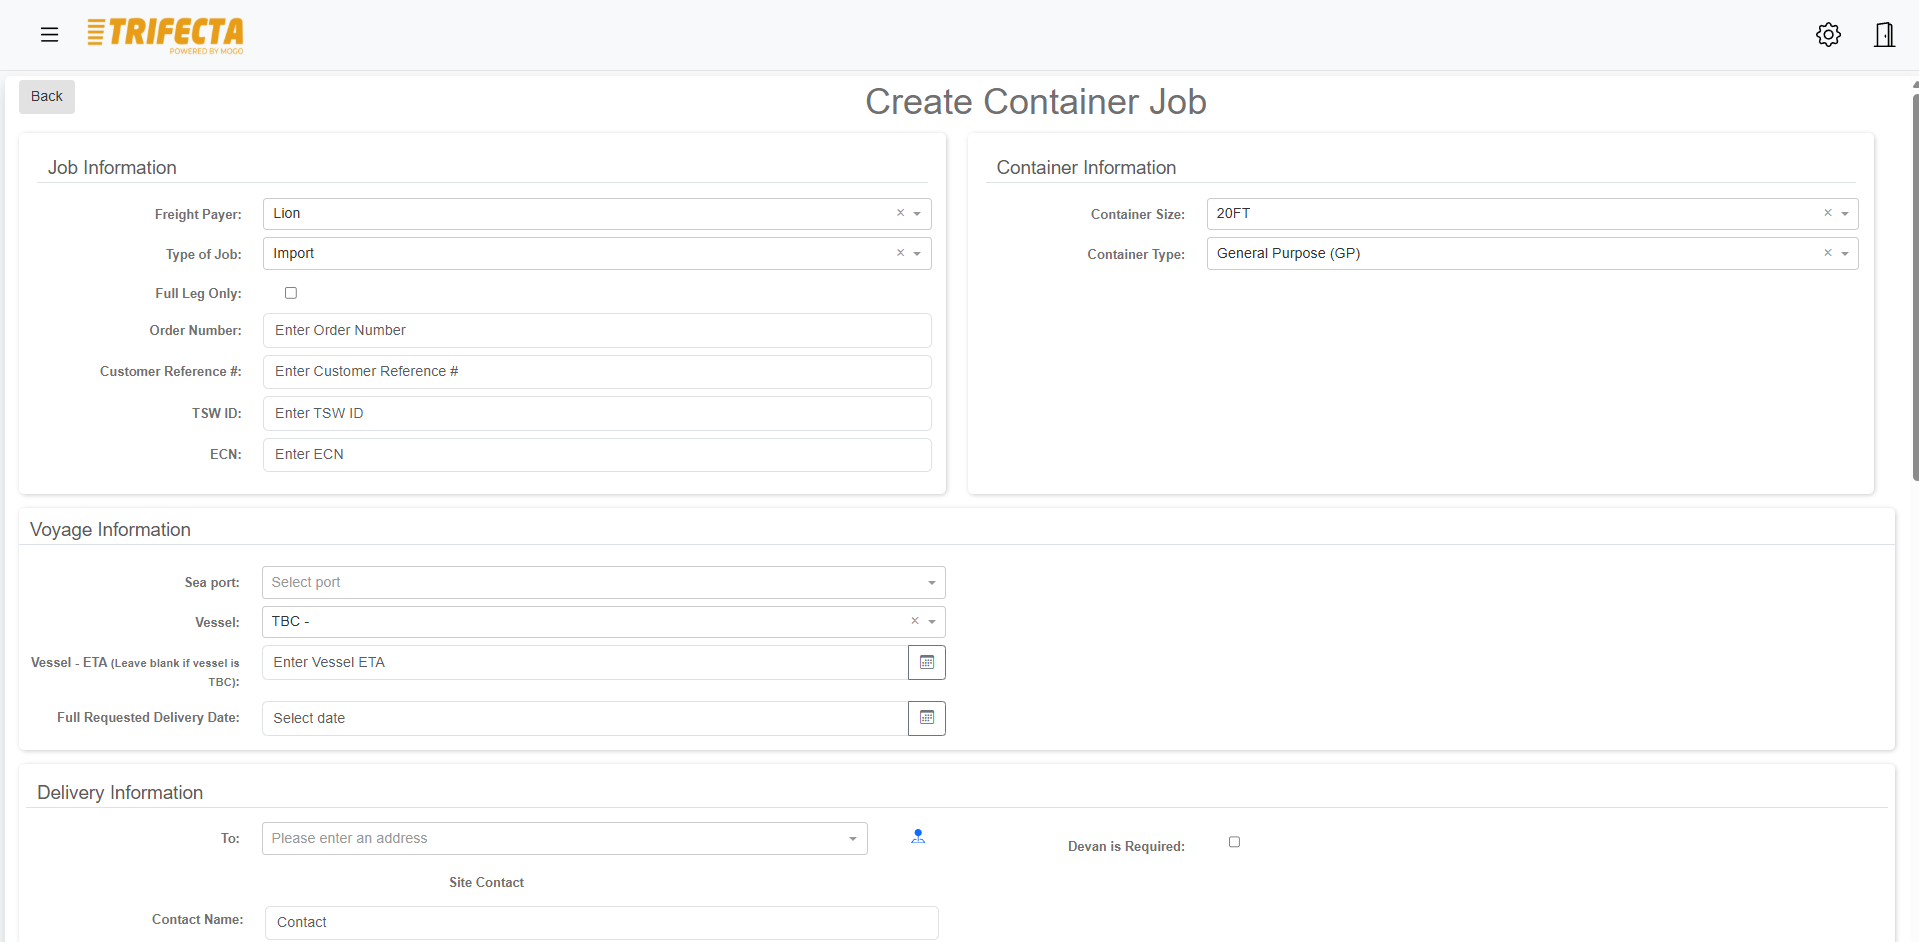Viewport: 1919px width, 942px height.
Task: Click the Site Contact label
Action: [x=486, y=882]
